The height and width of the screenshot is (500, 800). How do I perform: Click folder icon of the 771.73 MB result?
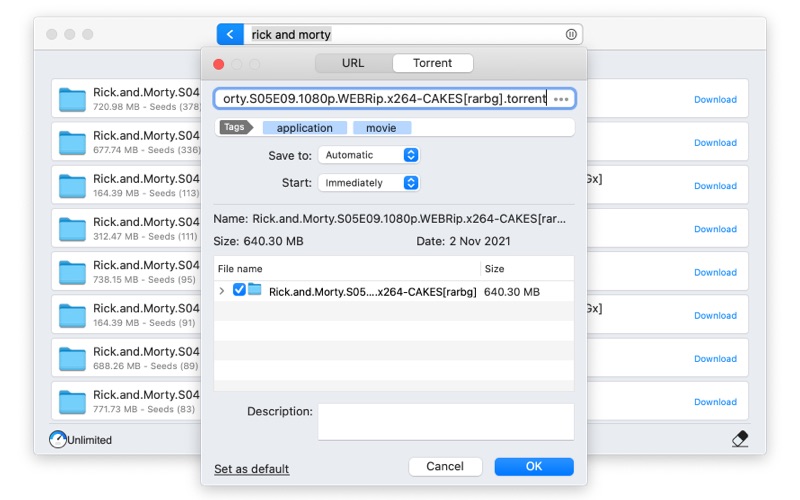(x=72, y=402)
